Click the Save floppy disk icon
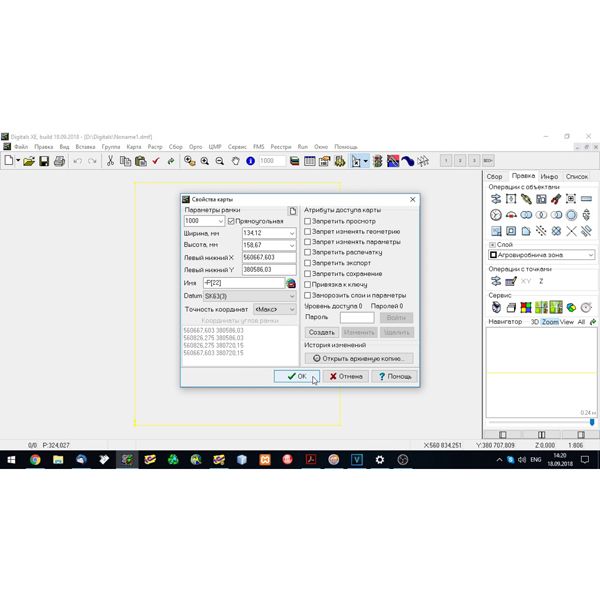This screenshot has width=600, height=600. tap(44, 161)
